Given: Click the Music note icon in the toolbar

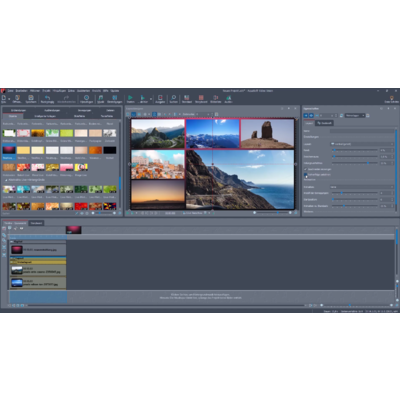Looking at the screenshot, I should coord(101,99).
